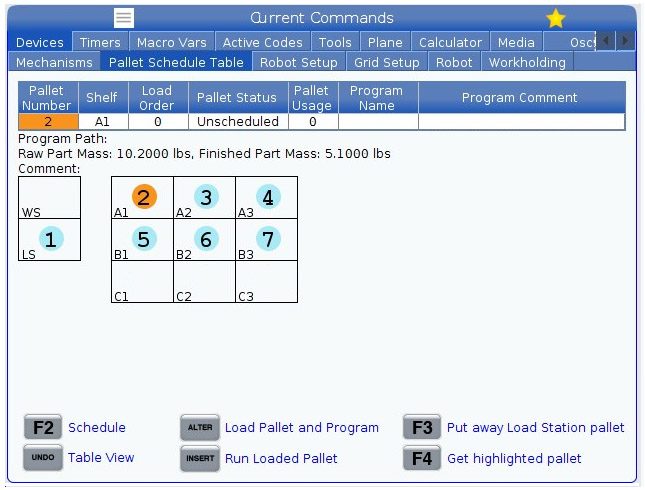Screen dimensions: 645x490
Task: Select pallet 3 on shelf A2
Action: [x=206, y=197]
